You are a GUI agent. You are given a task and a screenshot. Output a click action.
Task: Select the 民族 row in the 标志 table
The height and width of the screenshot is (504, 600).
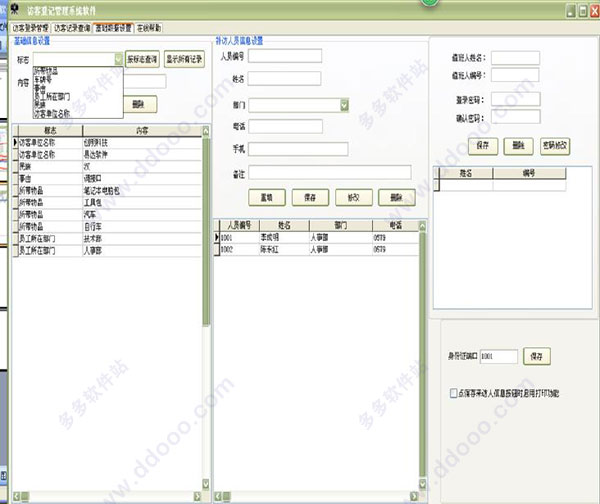108,166
